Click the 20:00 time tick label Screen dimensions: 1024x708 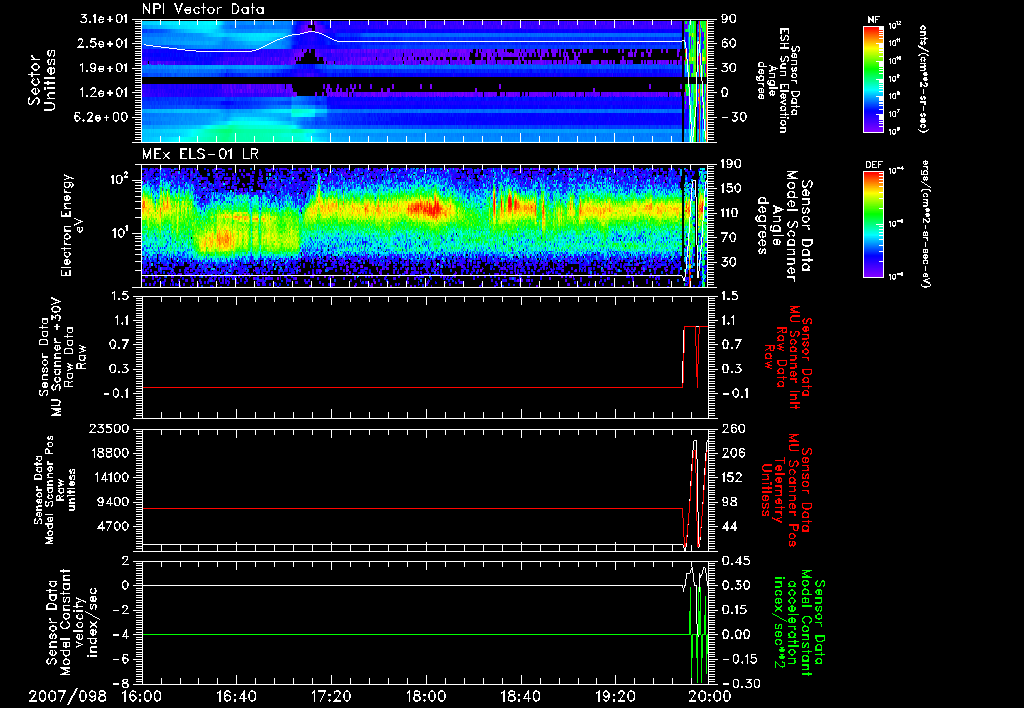[711, 696]
